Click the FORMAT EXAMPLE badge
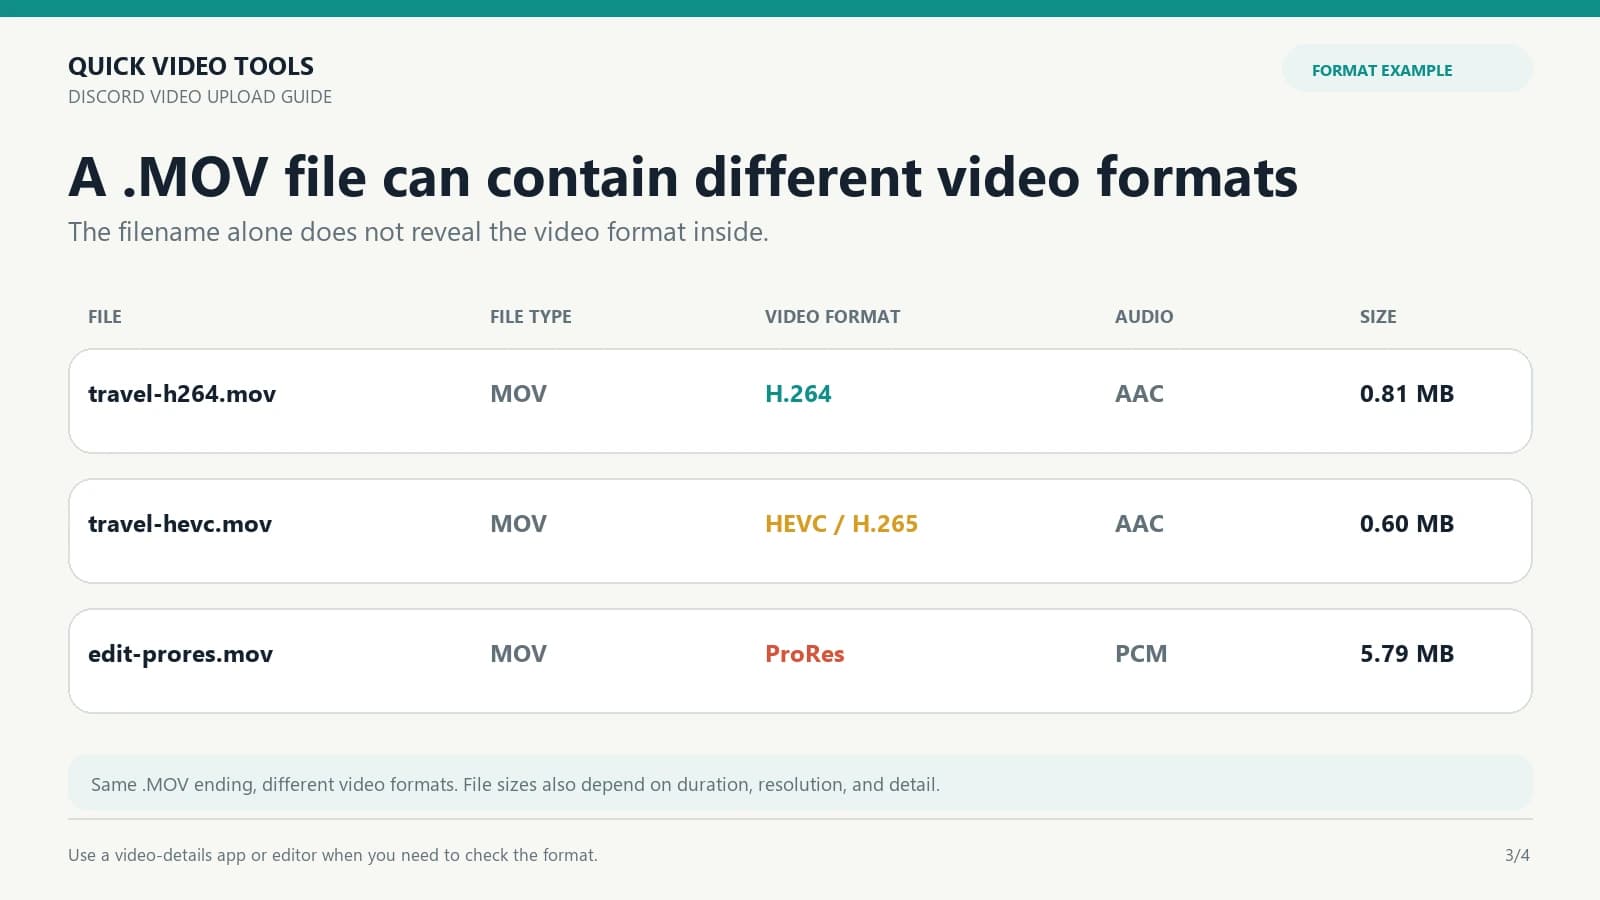This screenshot has height=900, width=1600. (1407, 69)
